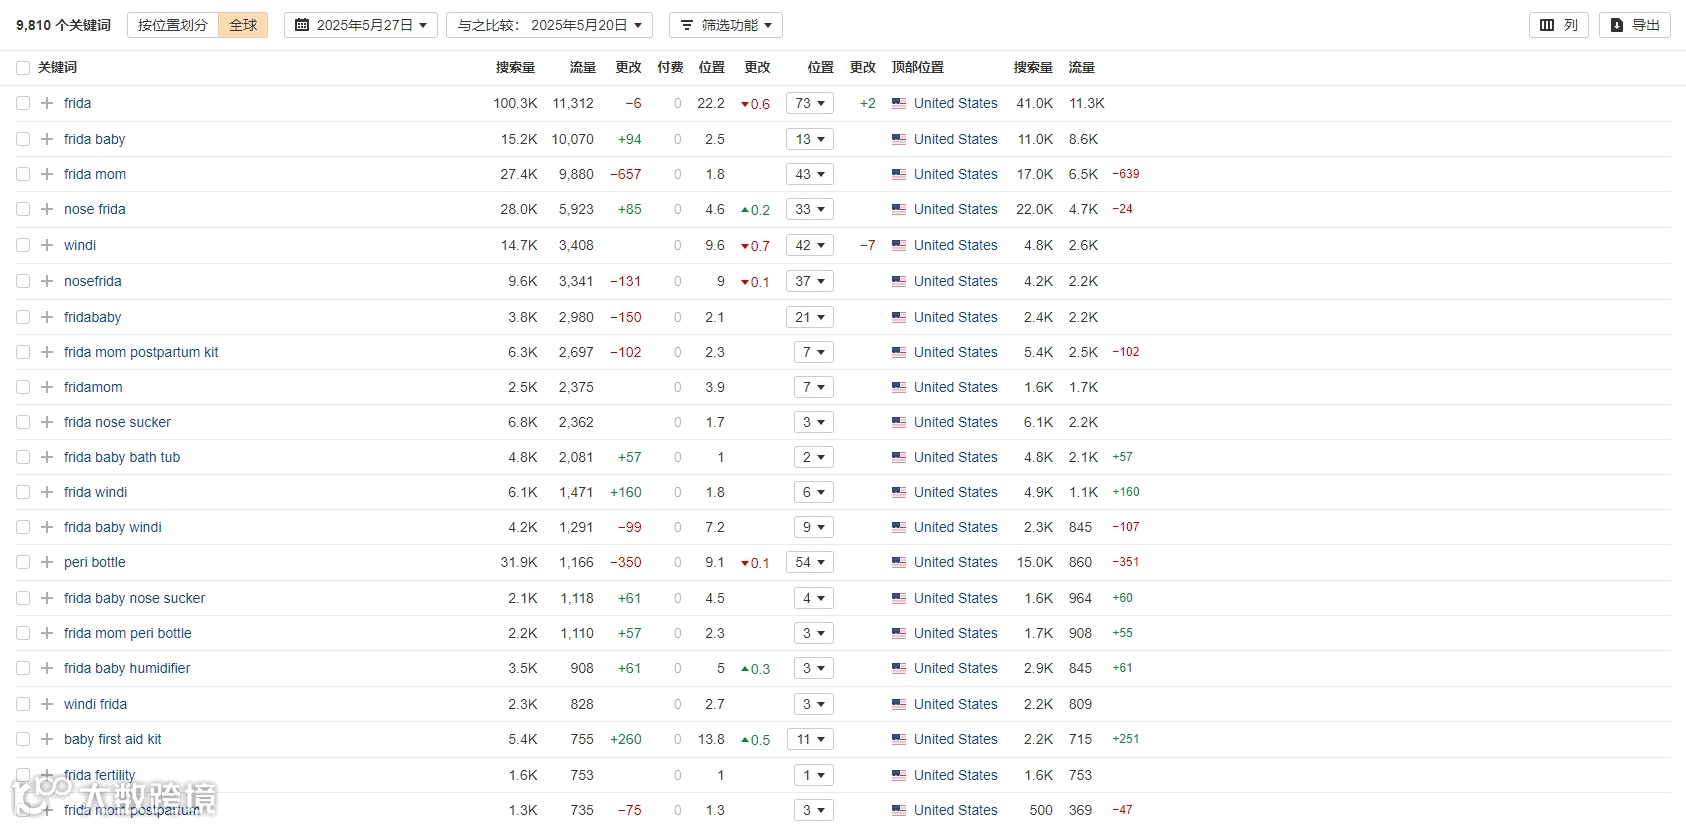Screen dimensions: 1686x826
Task: Select the frida baby row checkbox
Action: pyautogui.click(x=23, y=139)
